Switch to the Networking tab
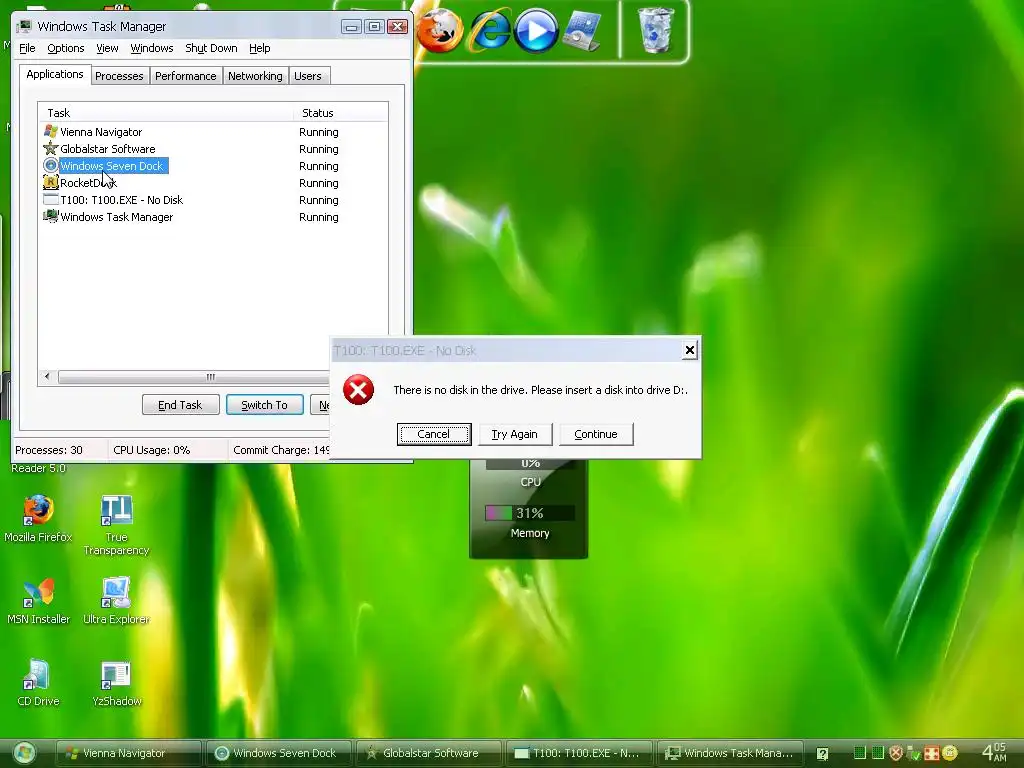1024x768 pixels. point(255,76)
